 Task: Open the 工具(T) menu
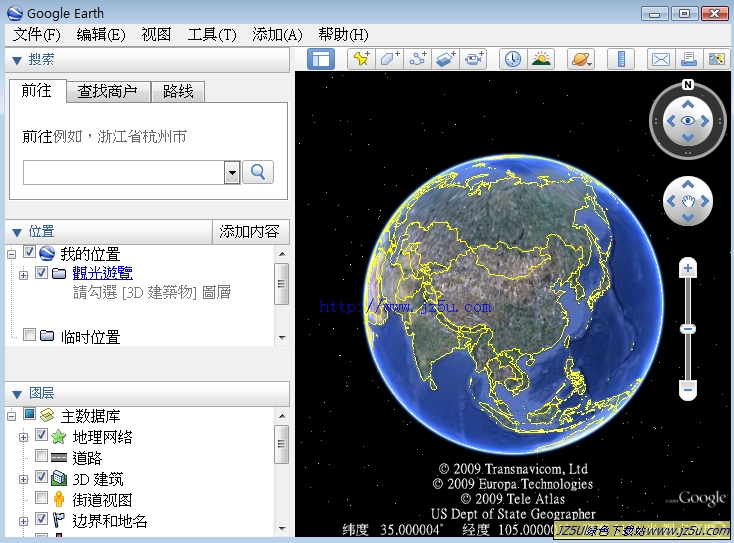[x=212, y=35]
